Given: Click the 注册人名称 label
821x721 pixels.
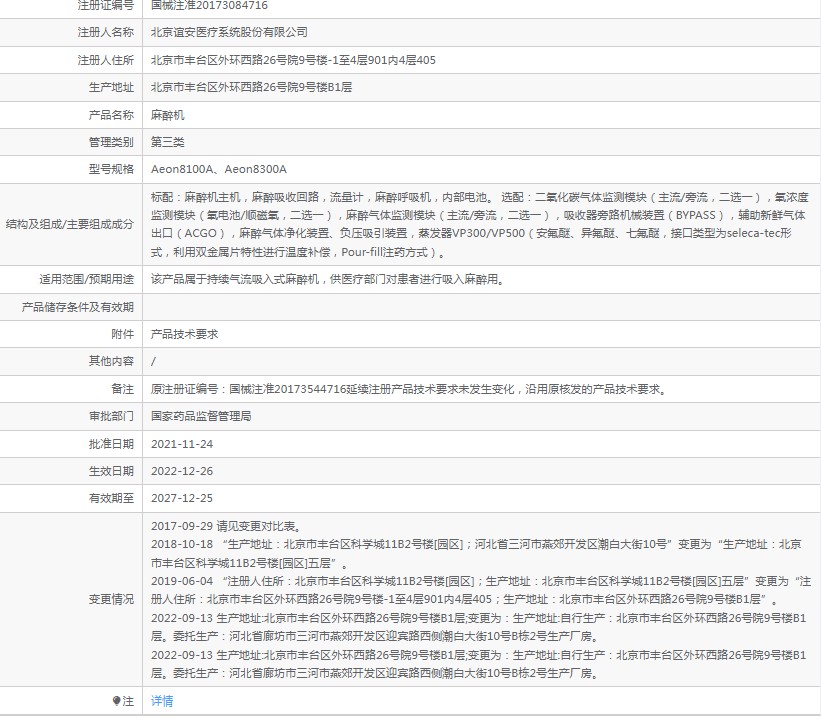Looking at the screenshot, I should tap(106, 32).
